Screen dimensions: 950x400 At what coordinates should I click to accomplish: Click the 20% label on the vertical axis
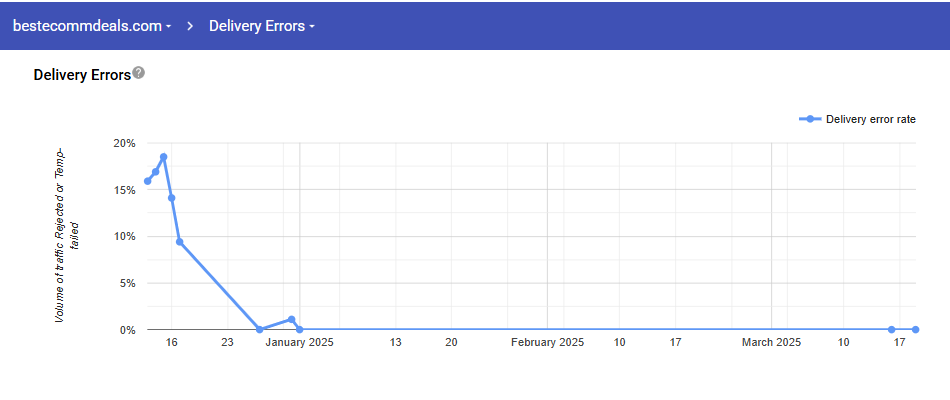coord(125,143)
